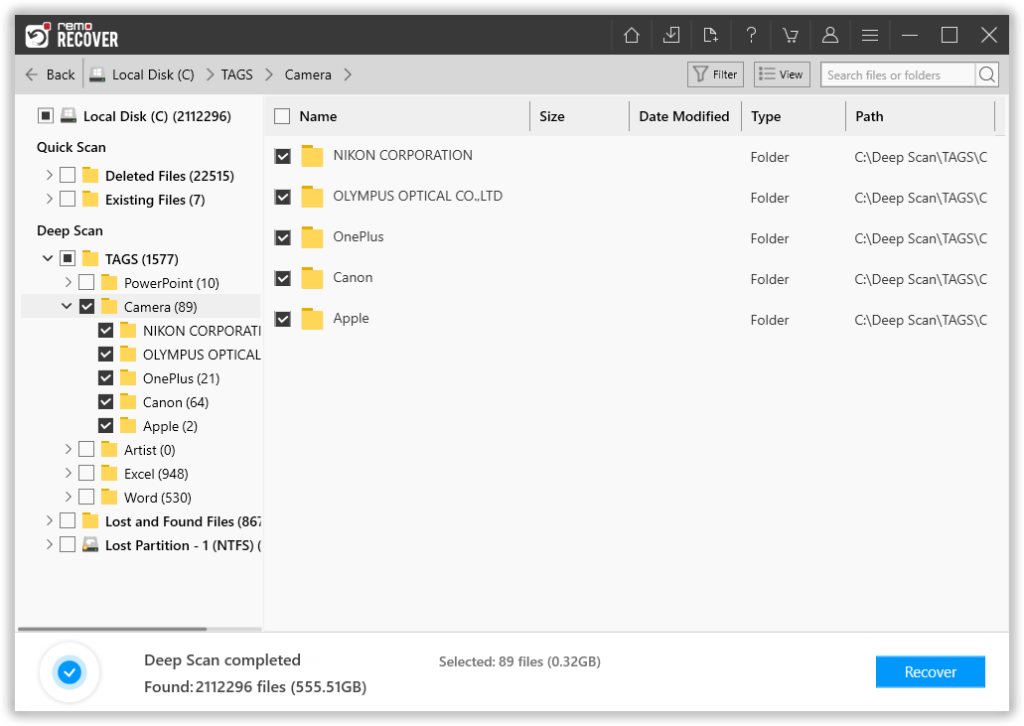Screen dimensions: 1024x726
Task: Uncheck OLYMPUS OPTICAL CO.,LTD in the file list
Action: pyautogui.click(x=283, y=197)
